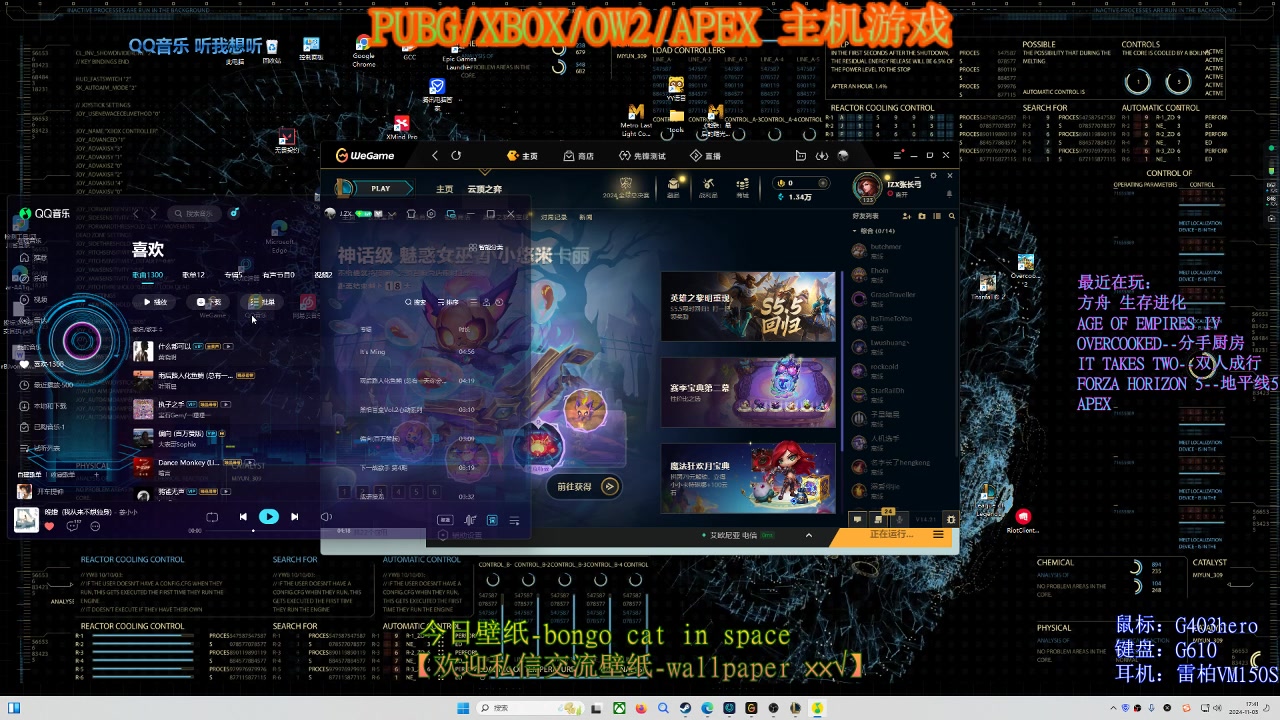Open League chat bubble icon

click(x=857, y=519)
